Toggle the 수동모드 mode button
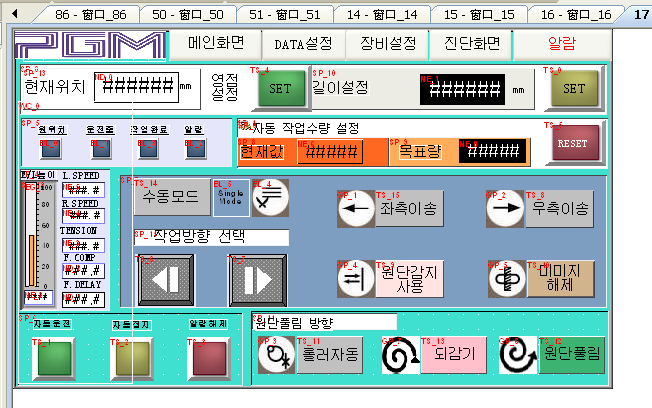 (171, 198)
